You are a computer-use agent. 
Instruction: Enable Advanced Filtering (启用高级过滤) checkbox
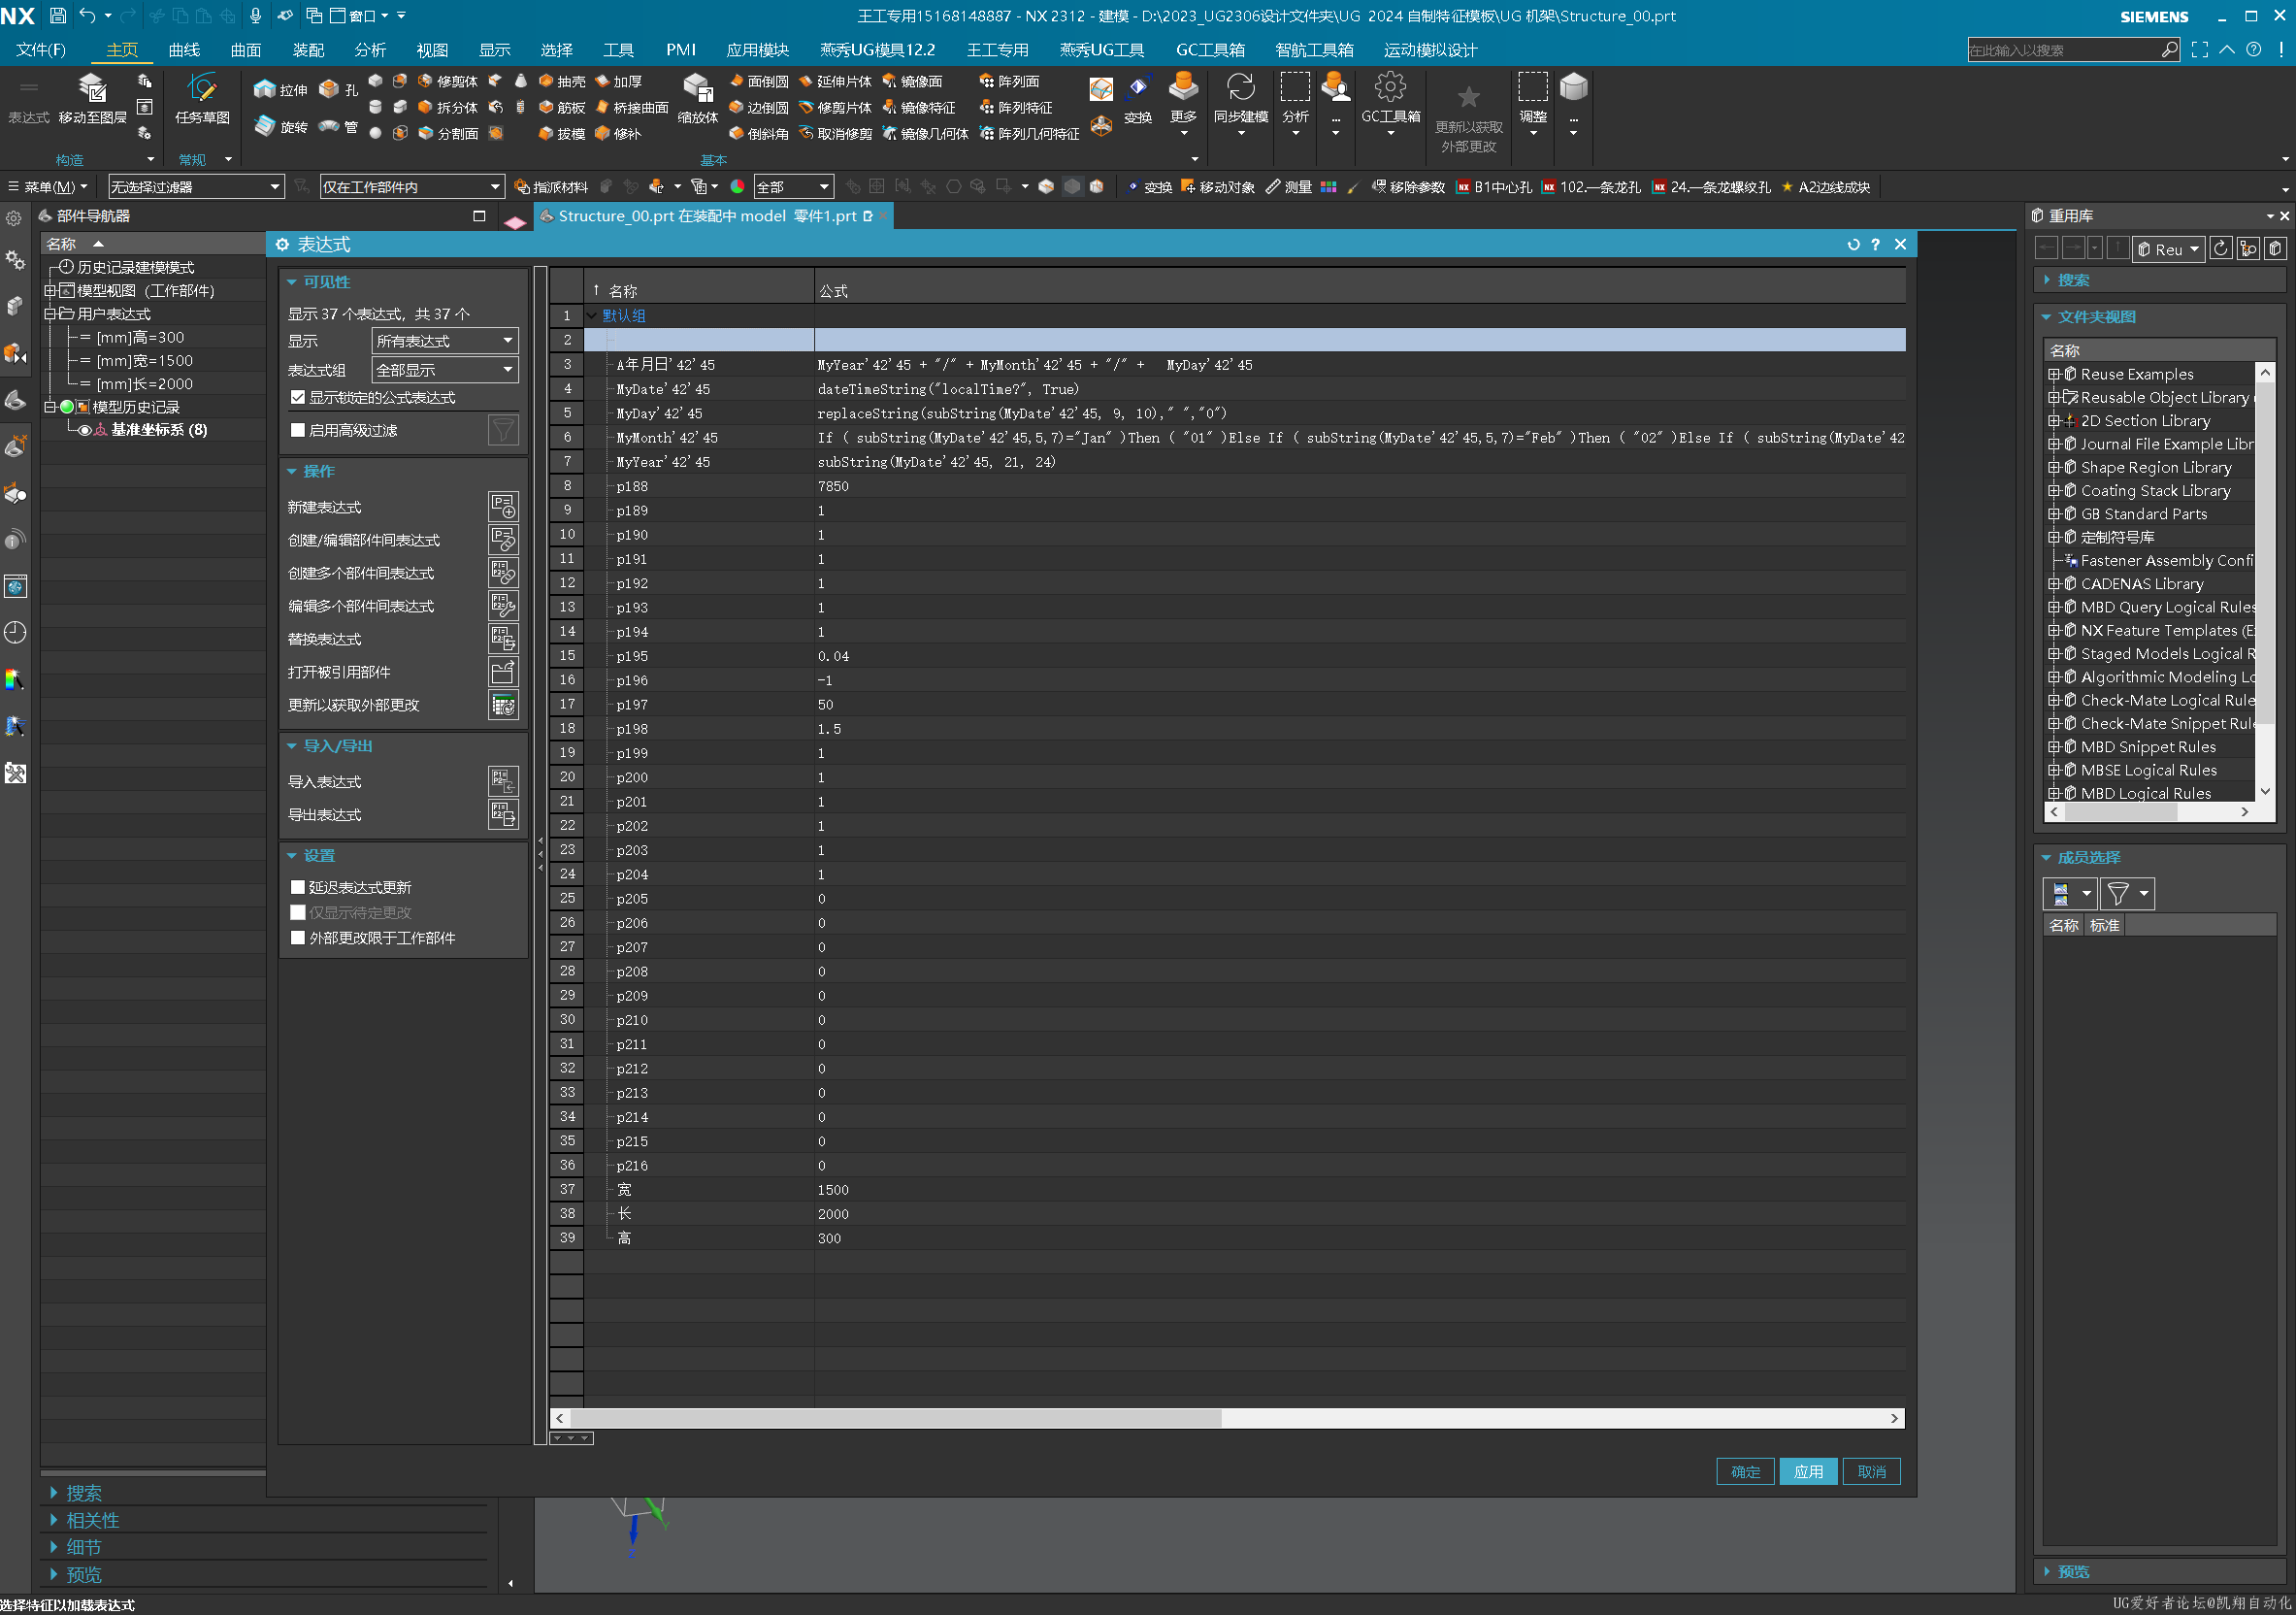[x=297, y=431]
